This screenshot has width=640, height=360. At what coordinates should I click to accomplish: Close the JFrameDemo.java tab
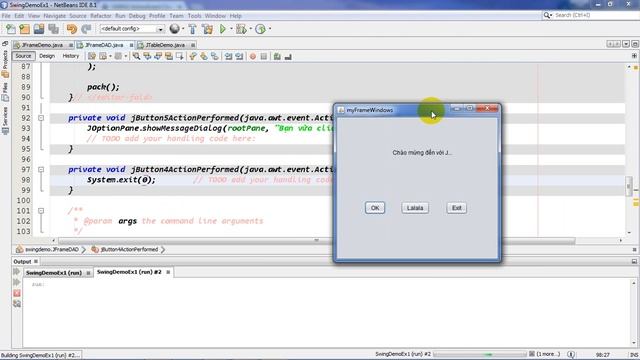(x=71, y=45)
